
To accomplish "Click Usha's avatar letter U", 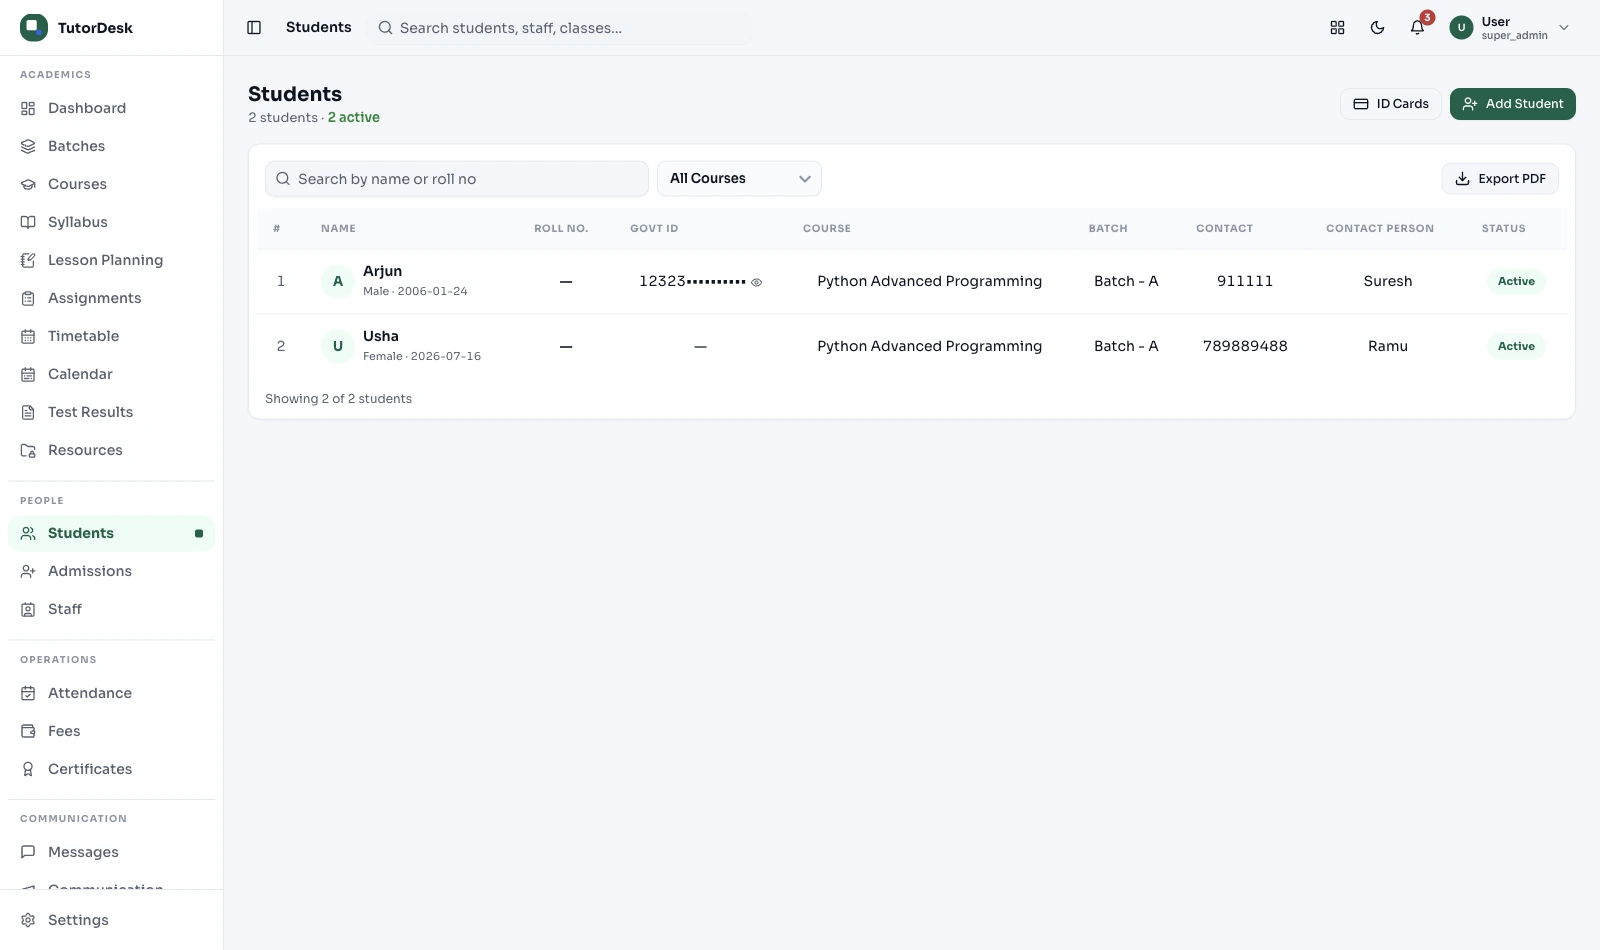I will tap(338, 346).
